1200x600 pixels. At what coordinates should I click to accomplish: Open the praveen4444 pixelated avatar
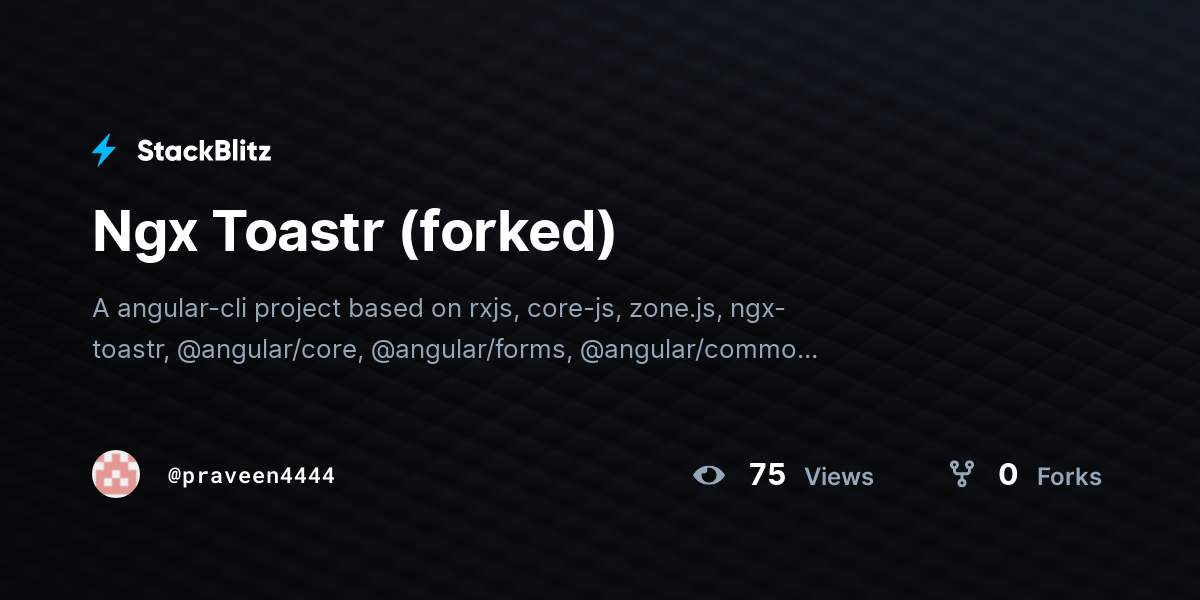pos(116,474)
